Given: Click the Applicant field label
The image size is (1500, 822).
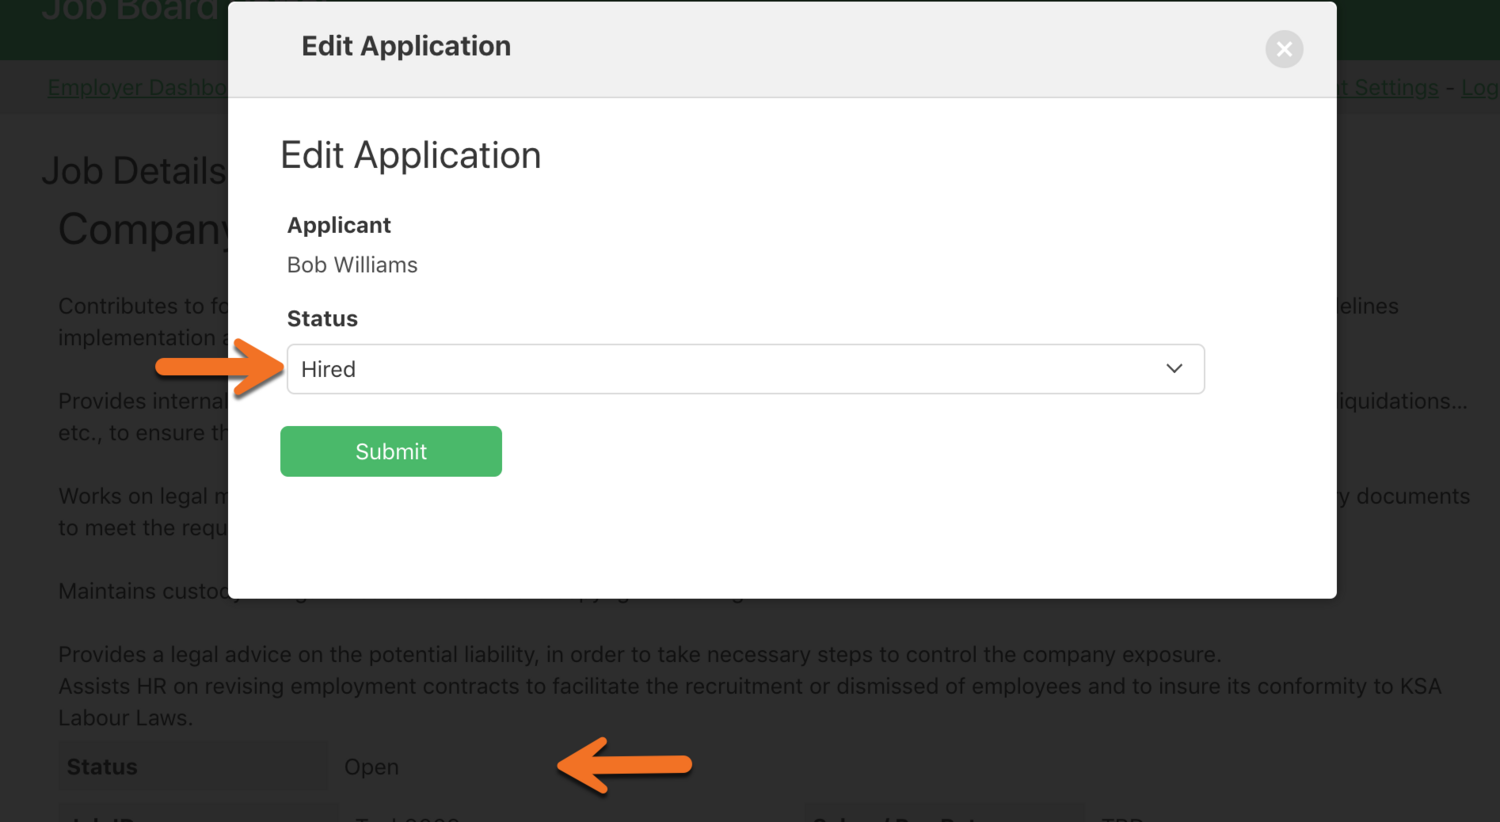Looking at the screenshot, I should (x=339, y=225).
